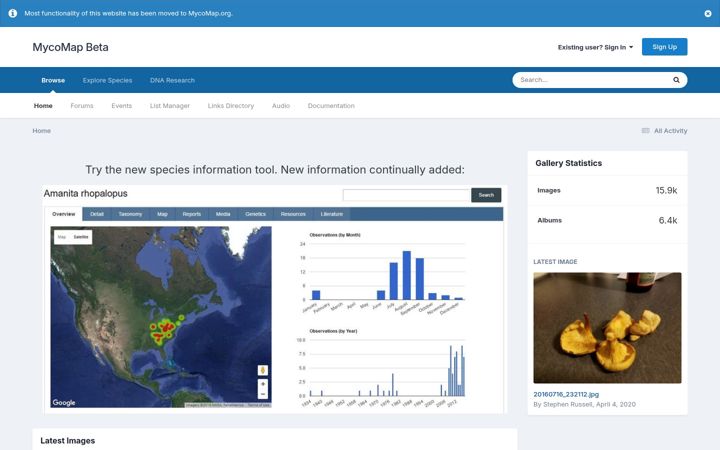This screenshot has width=720, height=450.
Task: Click the Google logo on the map
Action: click(x=64, y=403)
